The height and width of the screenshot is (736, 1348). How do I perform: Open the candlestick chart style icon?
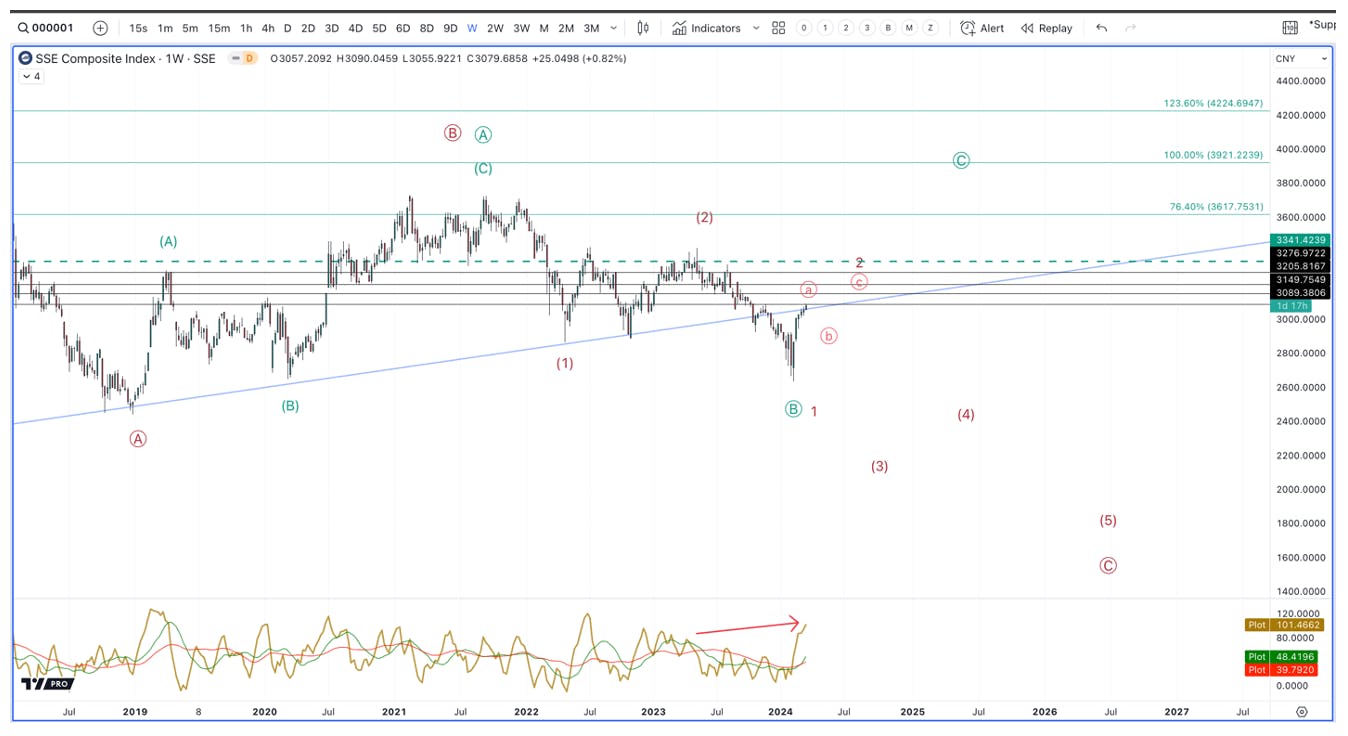coord(643,28)
